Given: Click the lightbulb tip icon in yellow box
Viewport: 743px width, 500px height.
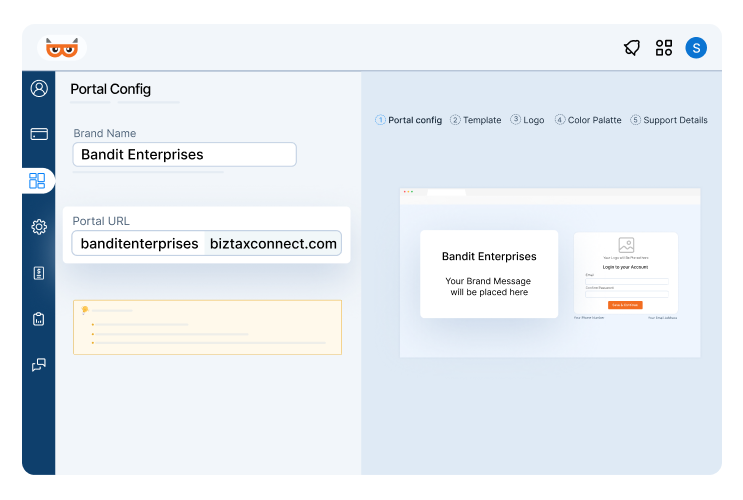Looking at the screenshot, I should click(84, 310).
